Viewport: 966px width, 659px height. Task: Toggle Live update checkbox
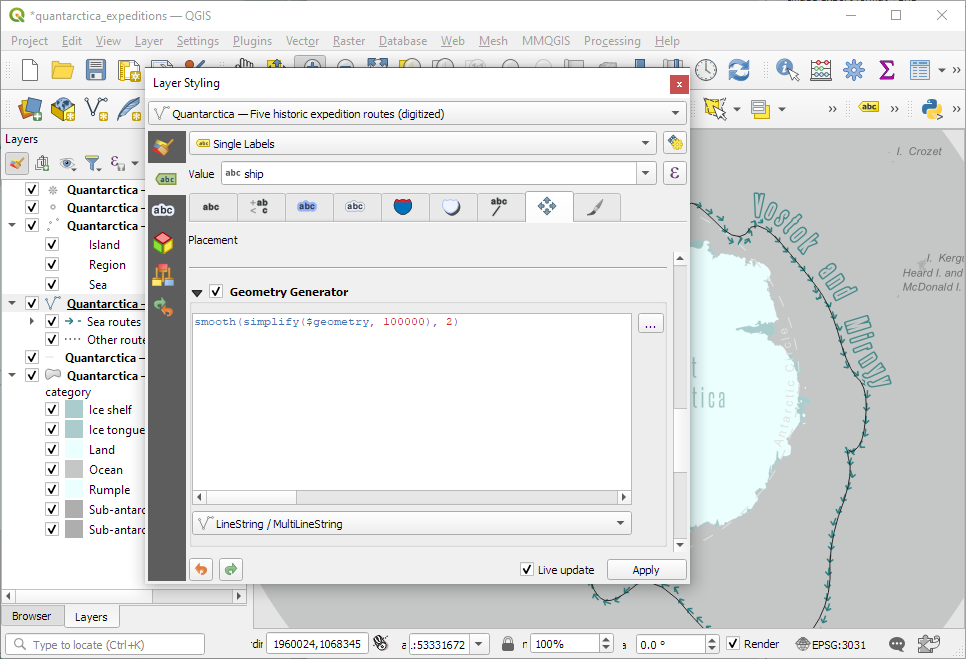[527, 570]
